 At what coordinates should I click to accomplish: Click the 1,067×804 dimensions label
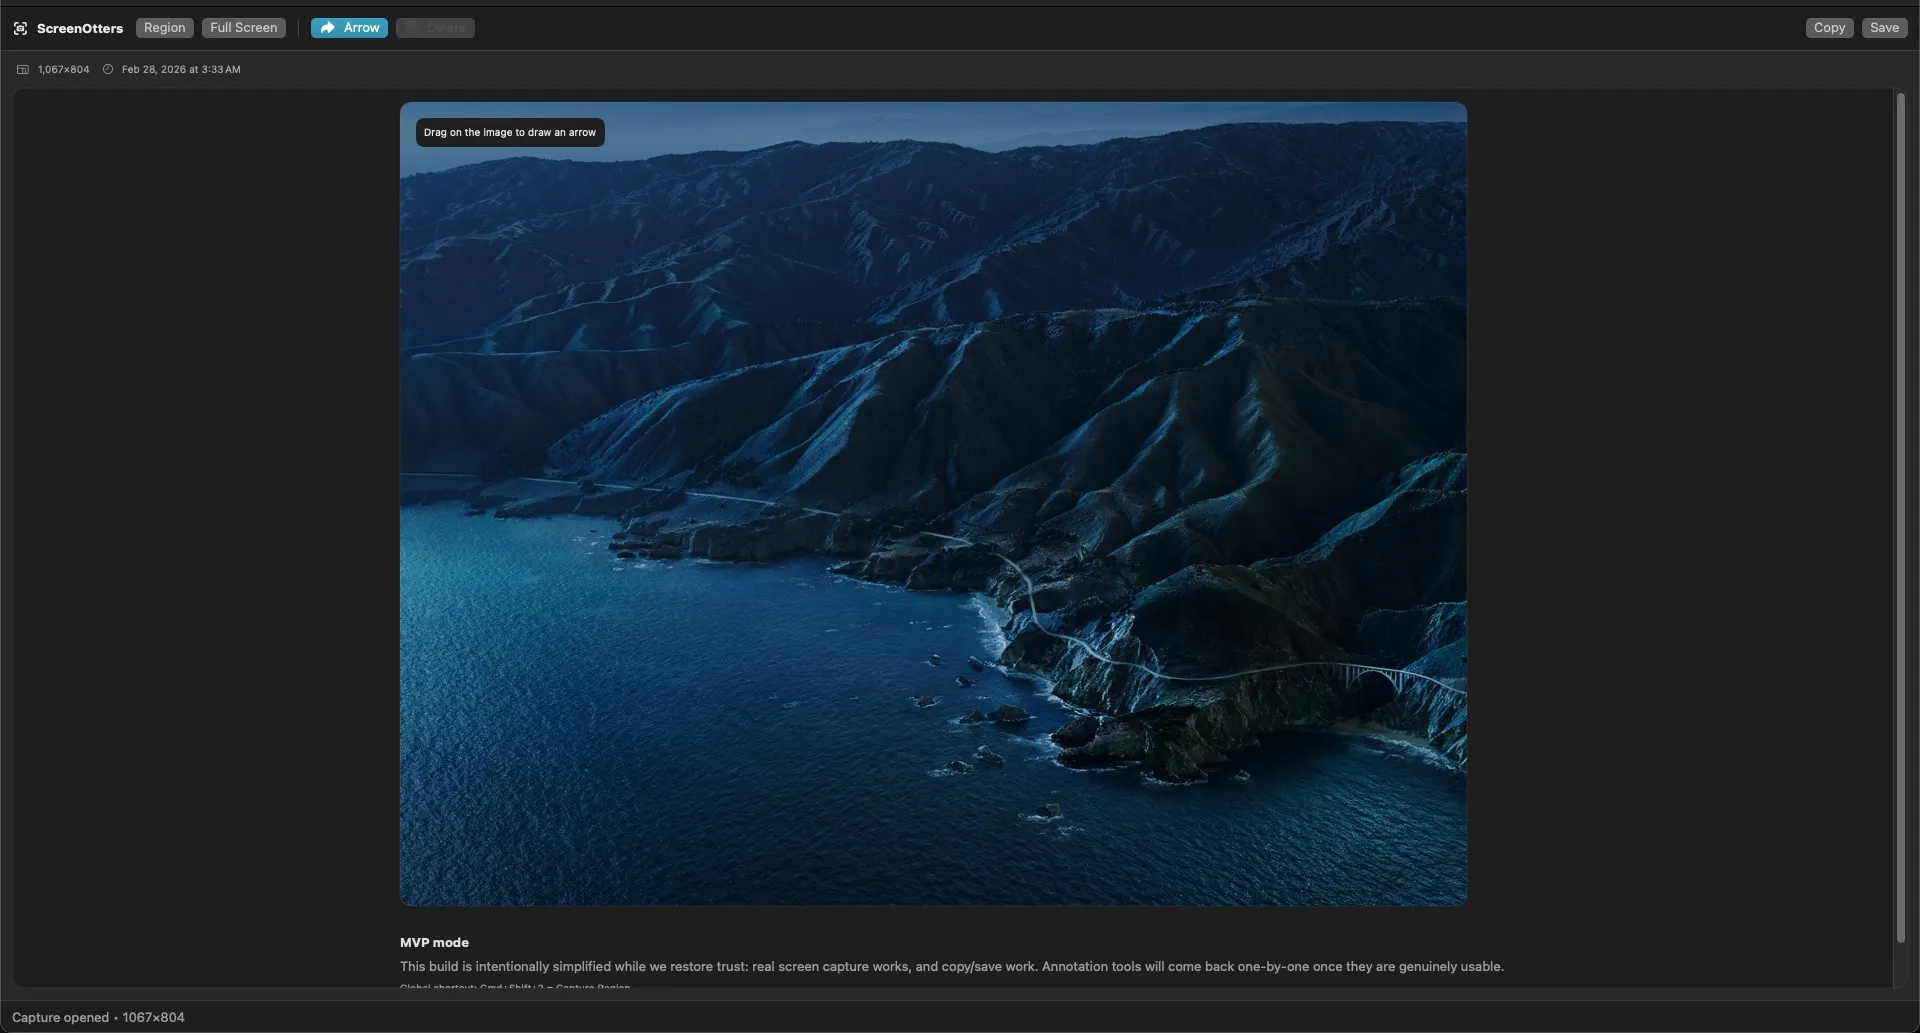click(62, 69)
